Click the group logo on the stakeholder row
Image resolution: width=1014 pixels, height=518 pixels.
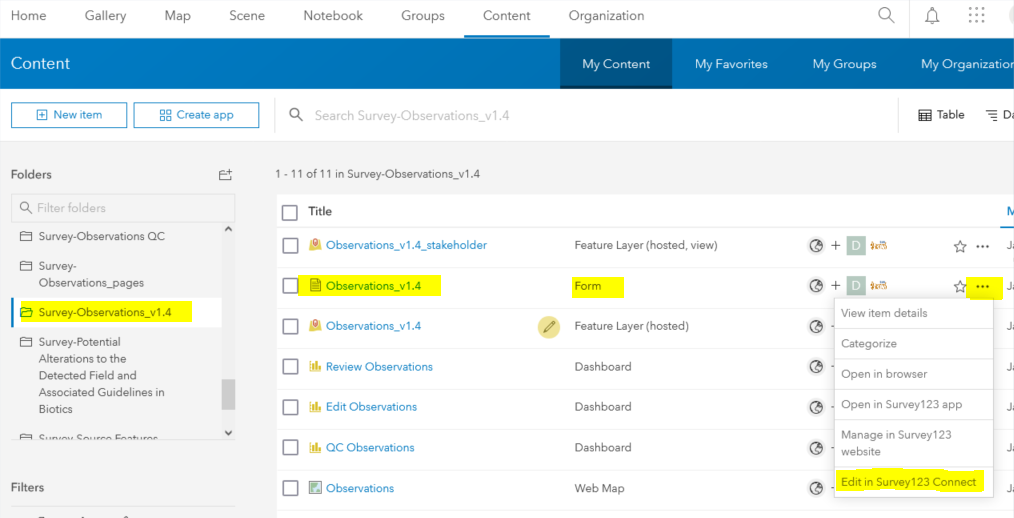[880, 246]
